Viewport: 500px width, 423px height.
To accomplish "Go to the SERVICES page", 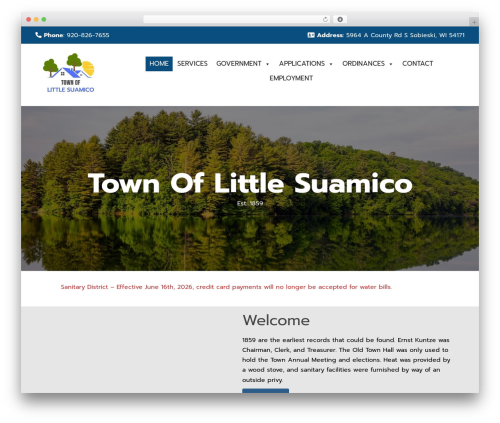I will (192, 64).
